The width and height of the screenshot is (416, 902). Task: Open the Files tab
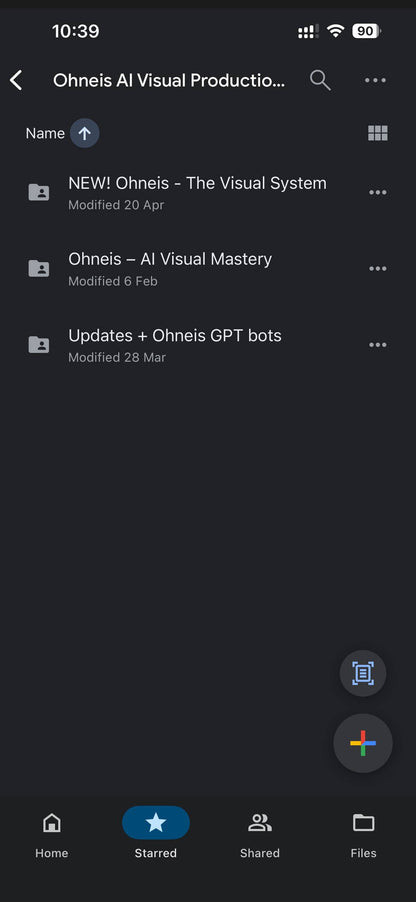tap(364, 835)
